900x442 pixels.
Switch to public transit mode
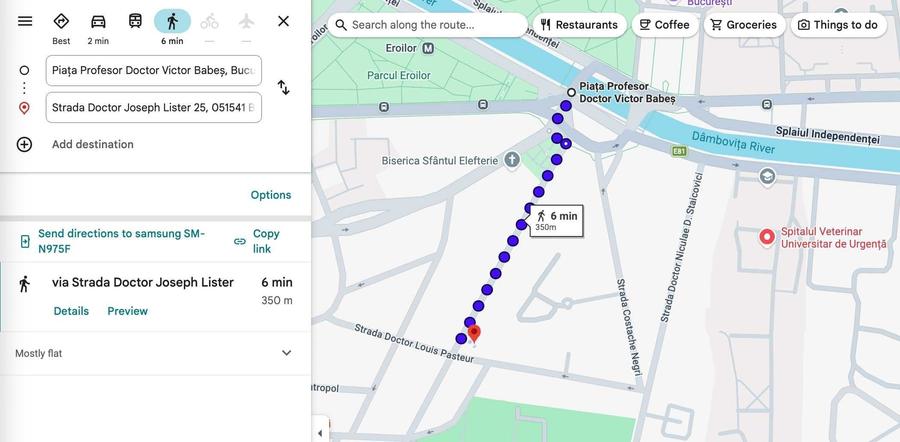[x=135, y=22]
